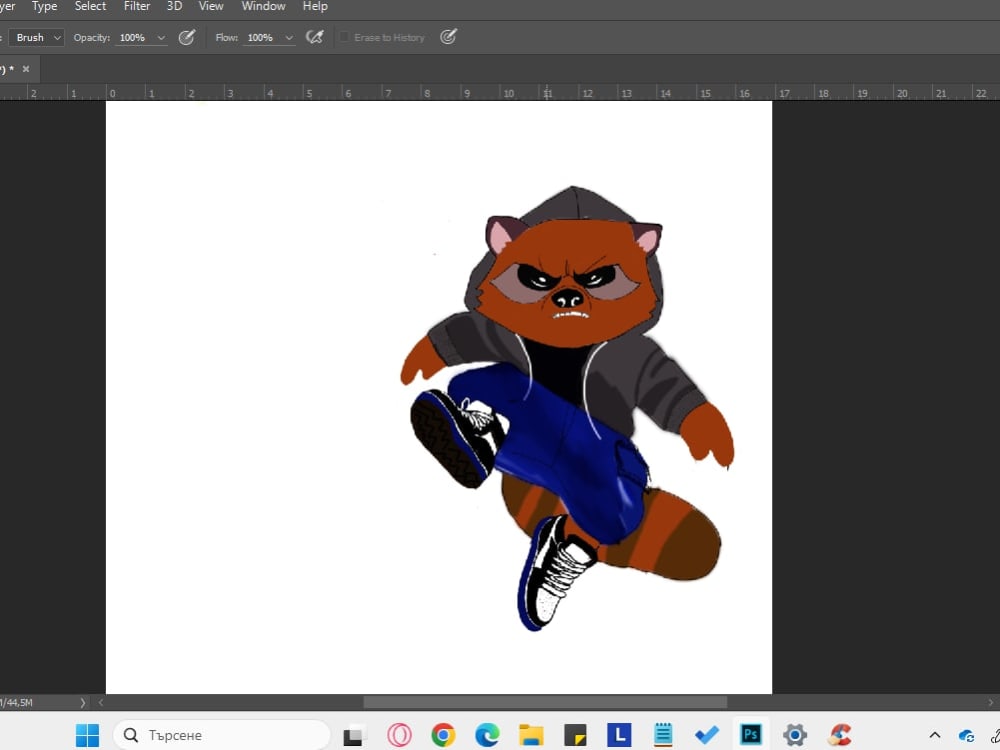The image size is (1000, 750).
Task: Launch Microsoft Edge from the taskbar
Action: (x=487, y=735)
